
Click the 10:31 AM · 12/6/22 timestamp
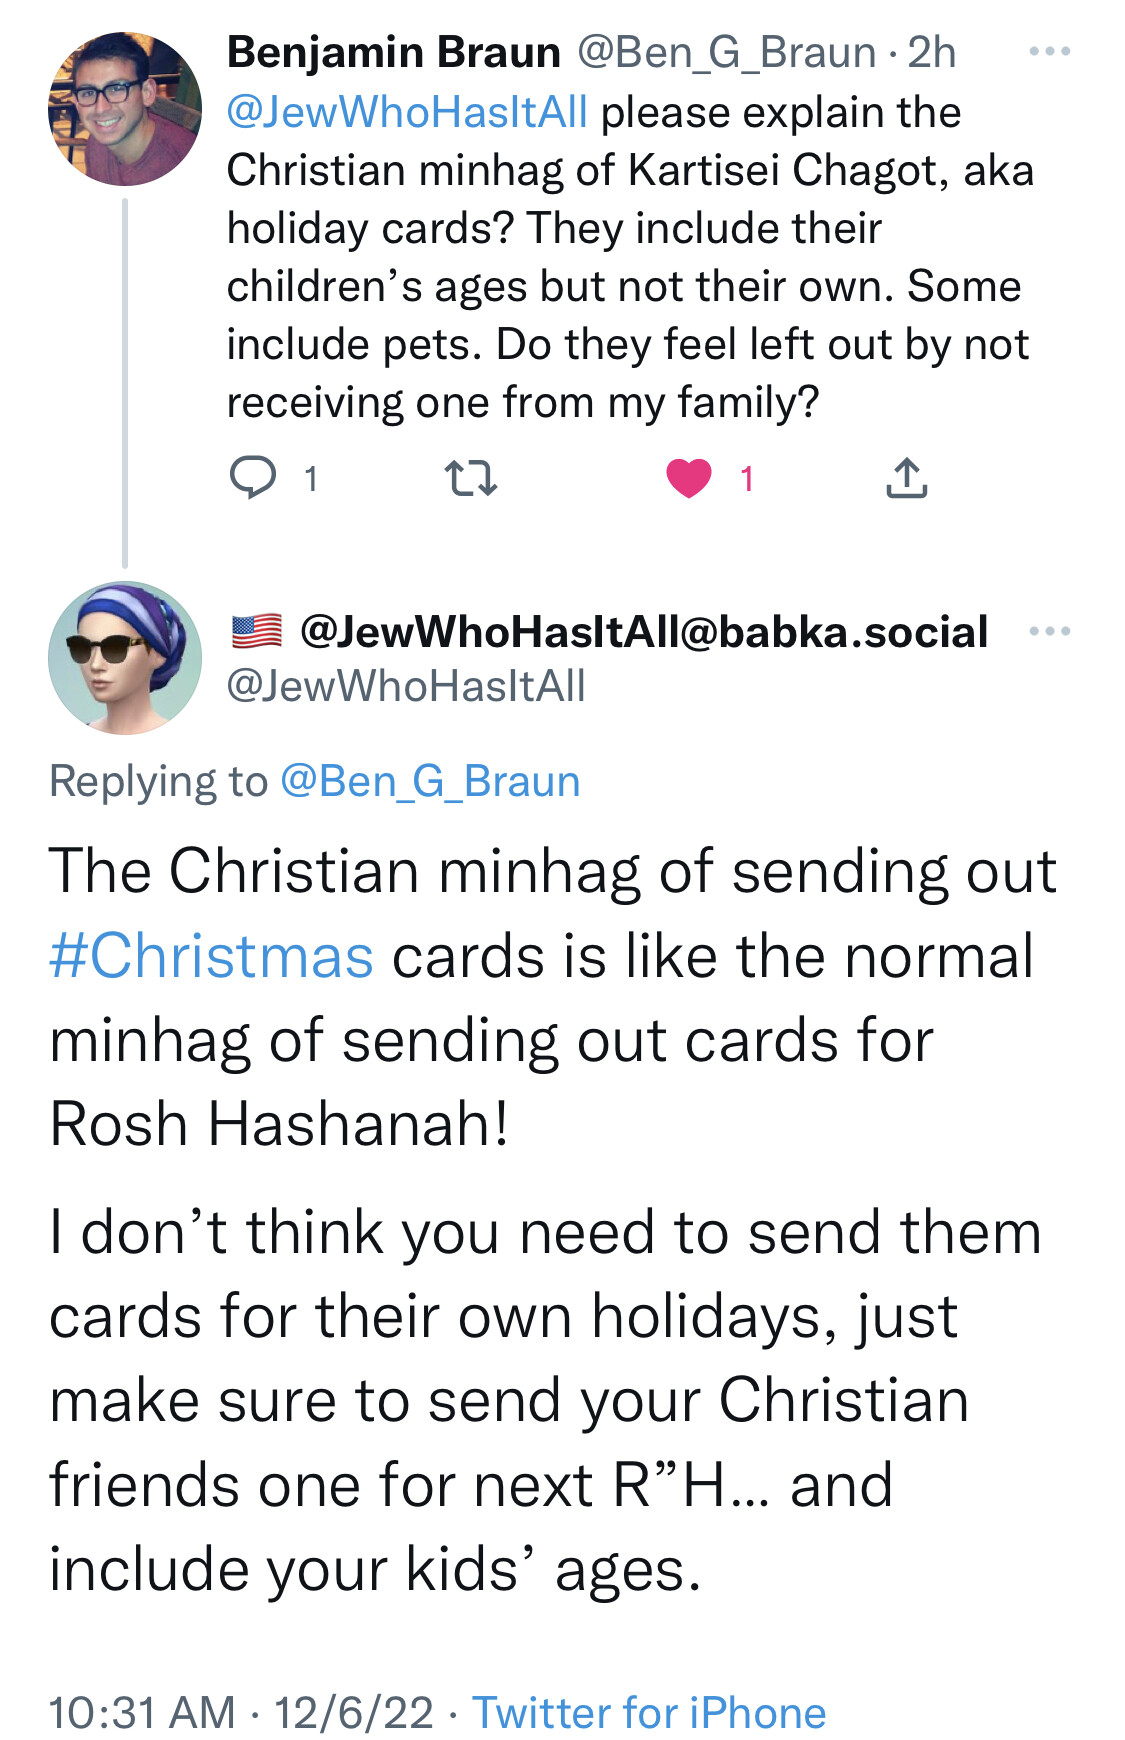coord(241,1712)
